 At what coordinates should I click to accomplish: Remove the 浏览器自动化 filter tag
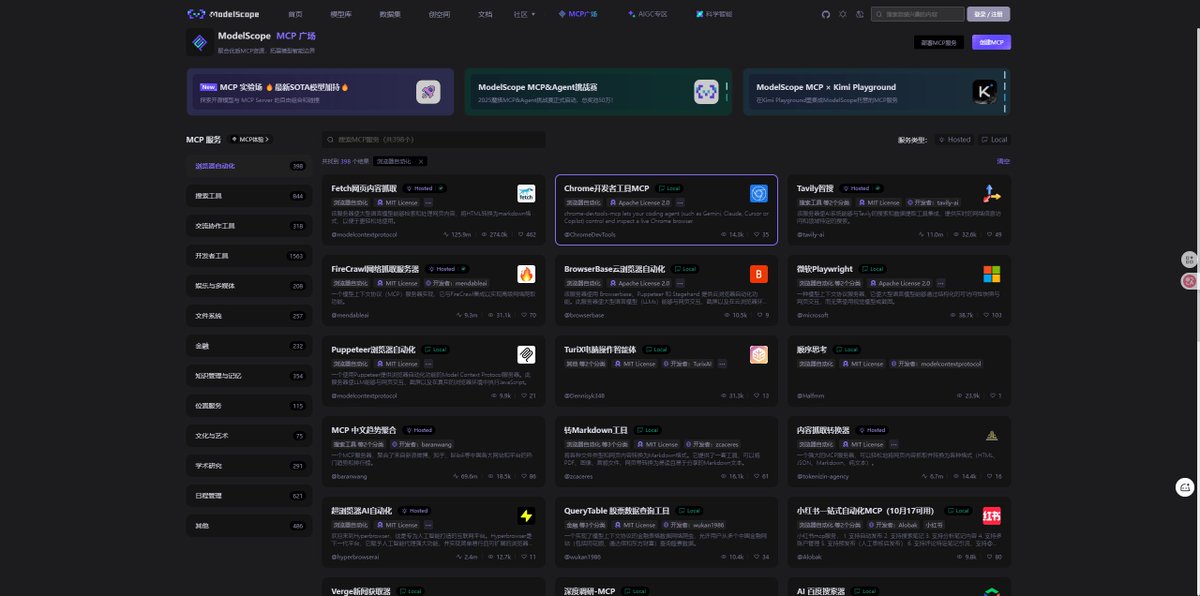click(x=420, y=161)
